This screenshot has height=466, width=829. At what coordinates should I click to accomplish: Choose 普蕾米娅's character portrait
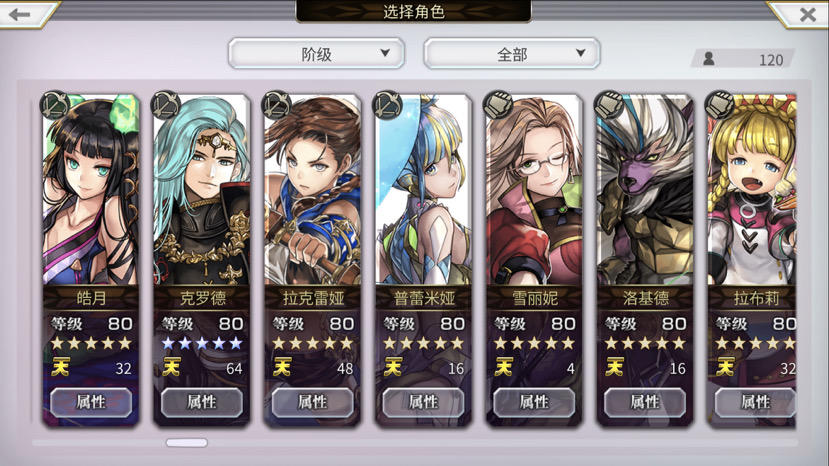coord(423,190)
